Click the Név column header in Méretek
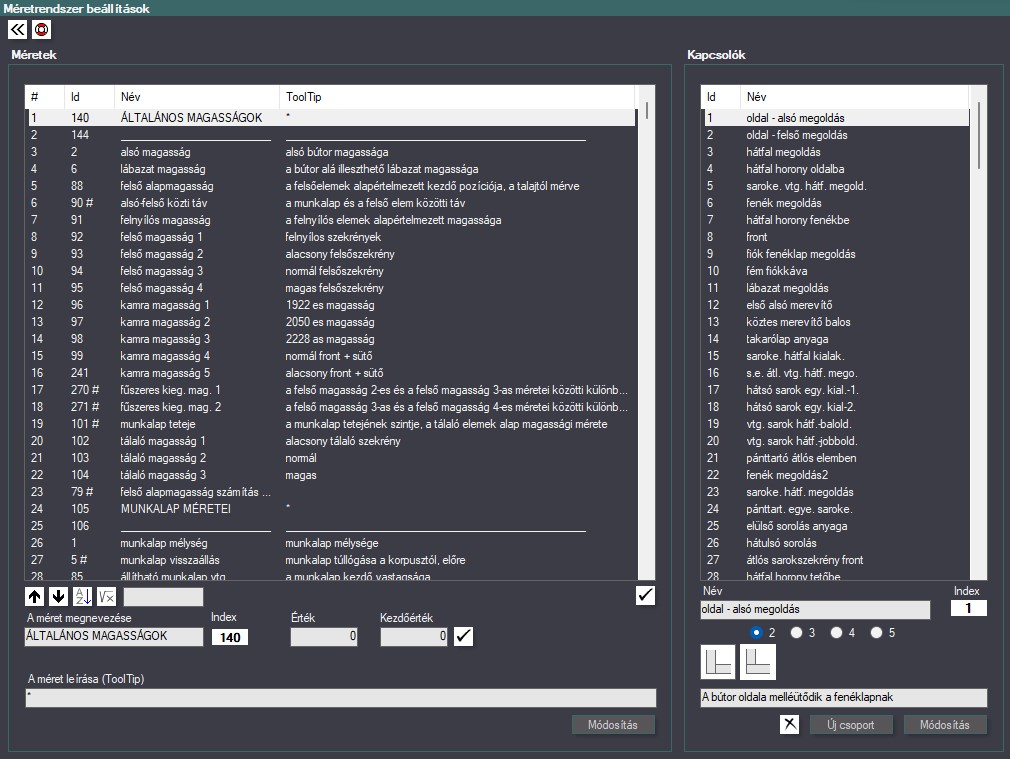The image size is (1010, 759). pyautogui.click(x=197, y=97)
